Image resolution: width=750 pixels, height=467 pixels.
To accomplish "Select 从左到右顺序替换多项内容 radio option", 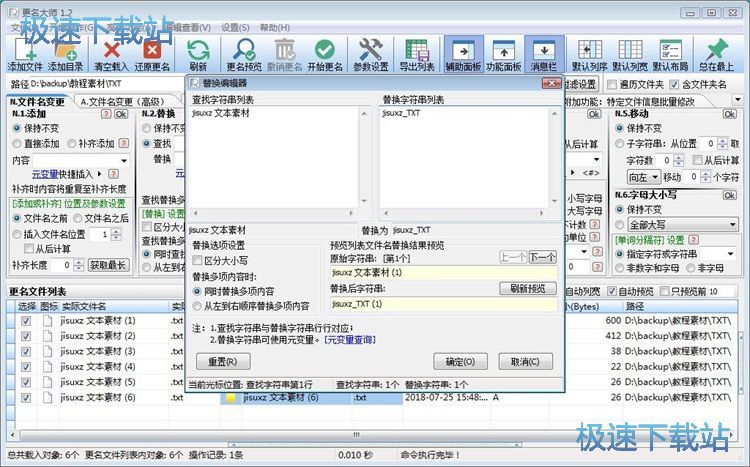I will point(197,306).
